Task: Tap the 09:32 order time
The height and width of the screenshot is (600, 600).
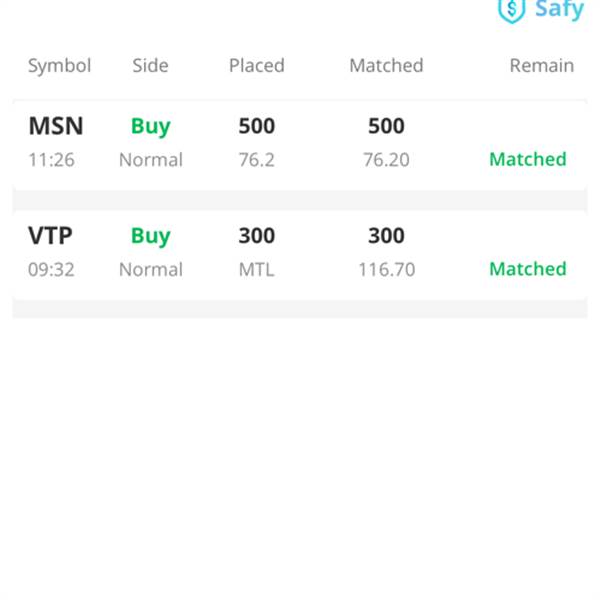Action: tap(51, 269)
